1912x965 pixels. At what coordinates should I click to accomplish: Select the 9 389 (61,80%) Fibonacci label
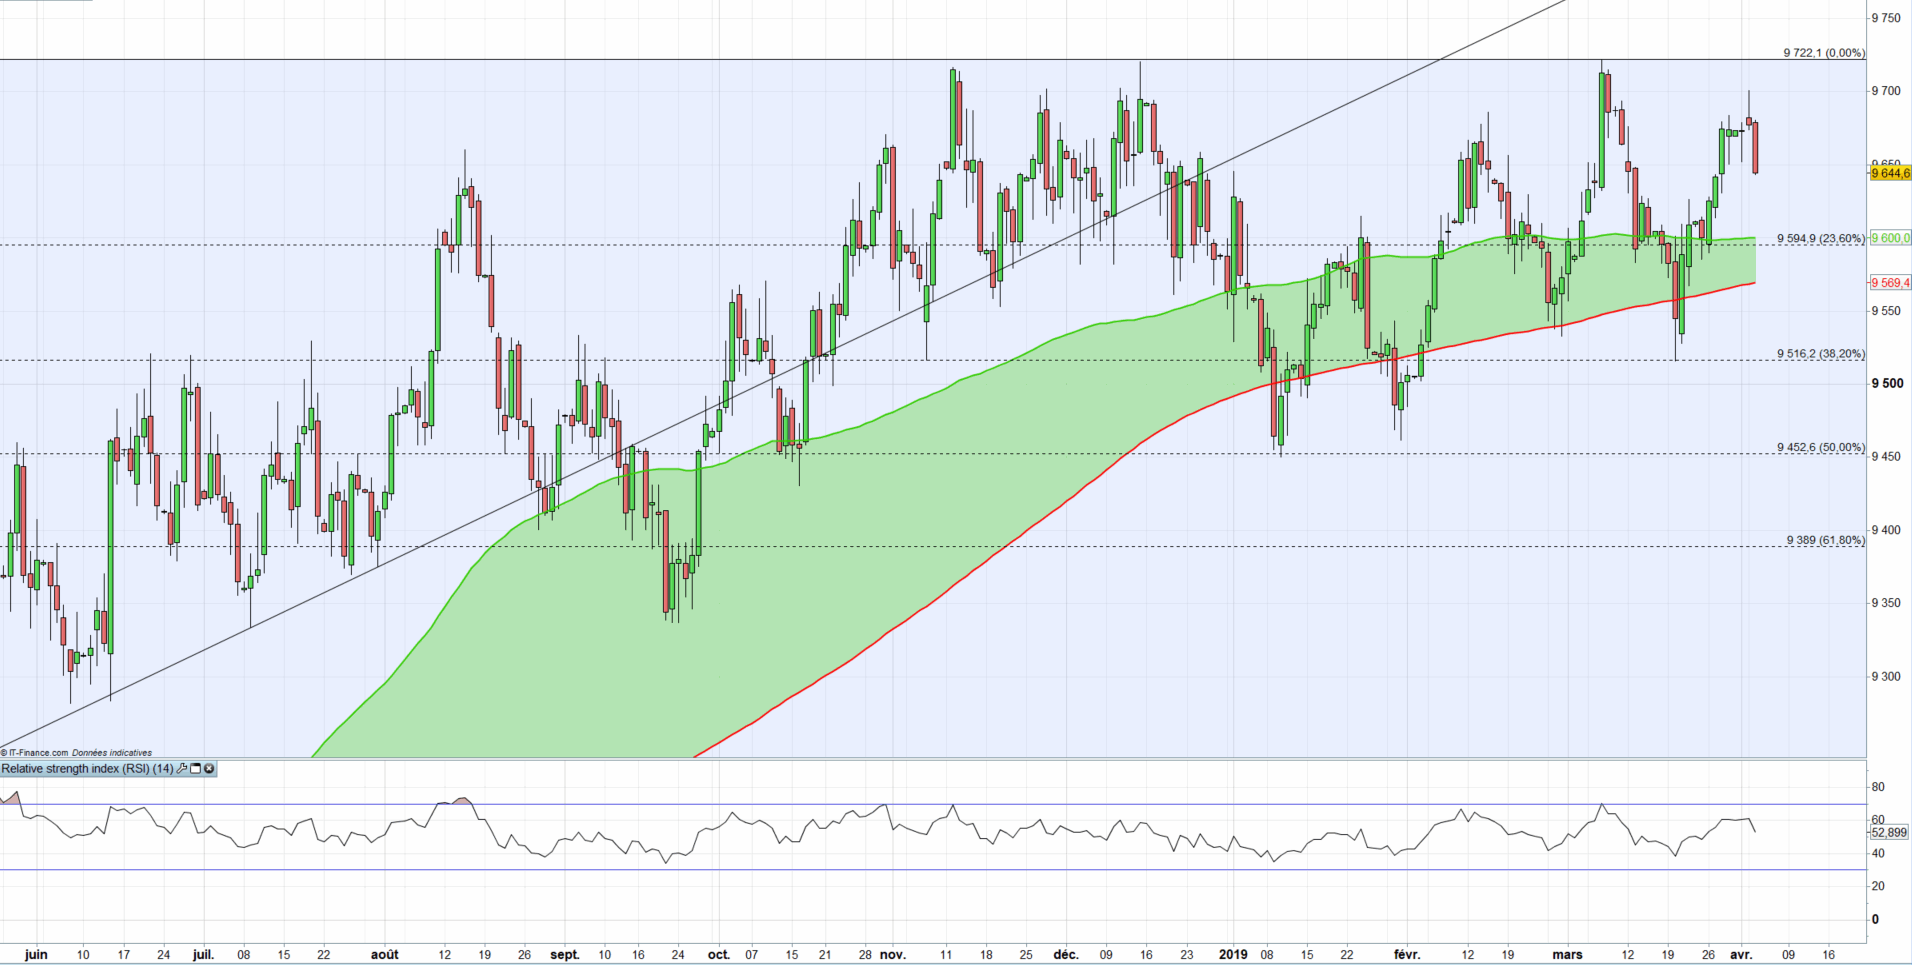[x=1826, y=540]
